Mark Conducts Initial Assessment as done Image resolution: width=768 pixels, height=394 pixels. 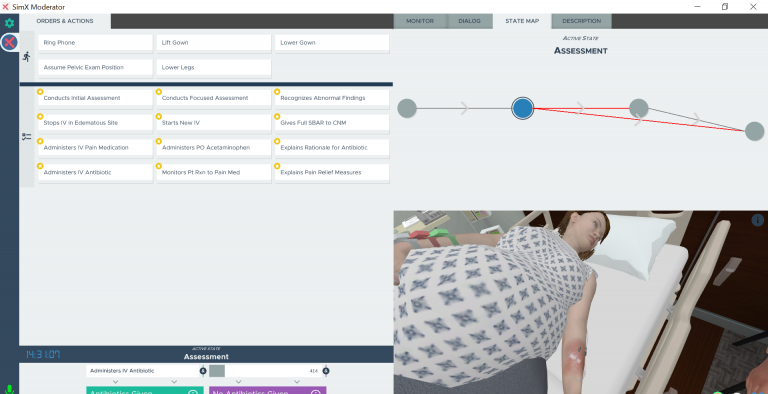tap(95, 98)
